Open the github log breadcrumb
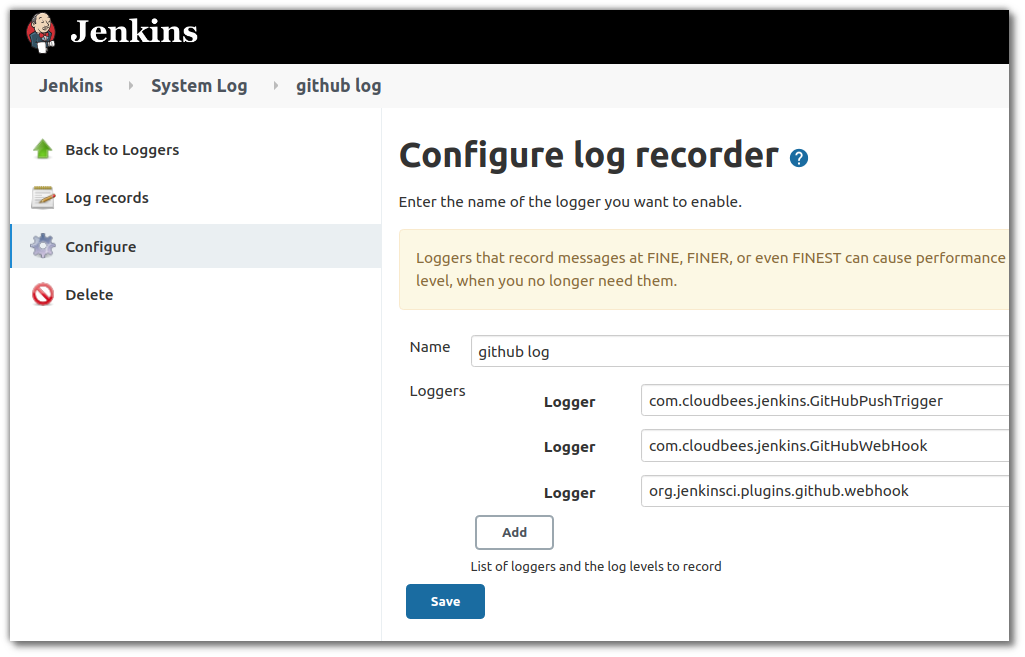The image size is (1025, 657). pos(338,86)
